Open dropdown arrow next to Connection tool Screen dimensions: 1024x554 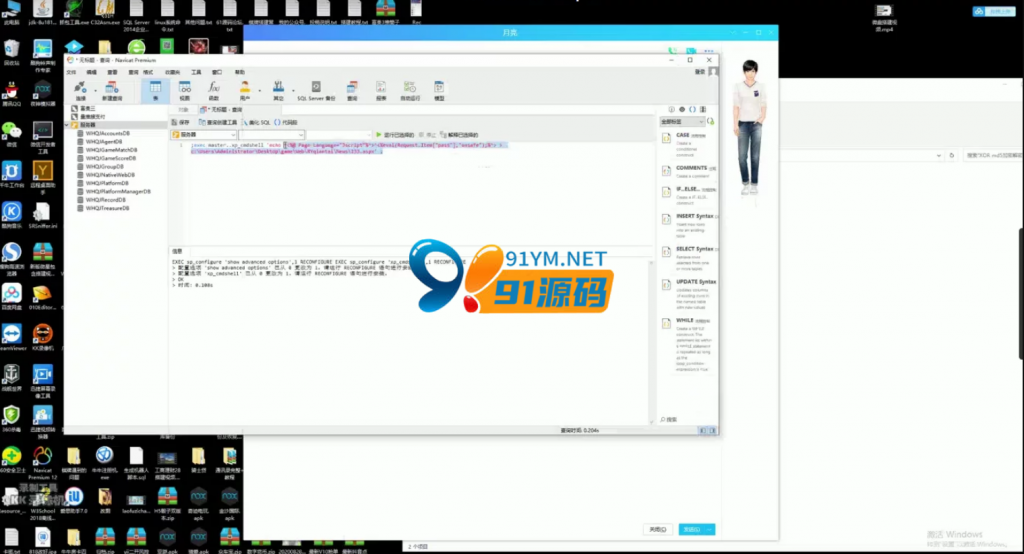coord(95,91)
